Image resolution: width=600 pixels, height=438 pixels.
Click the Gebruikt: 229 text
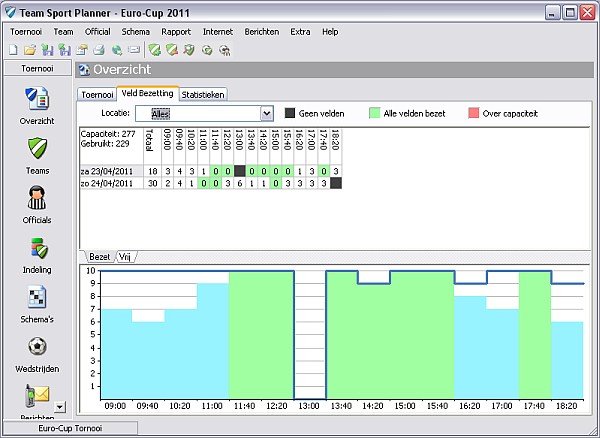(105, 144)
